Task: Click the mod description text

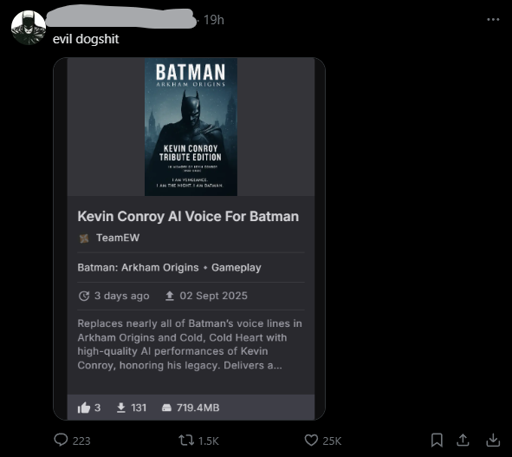Action: 190,344
